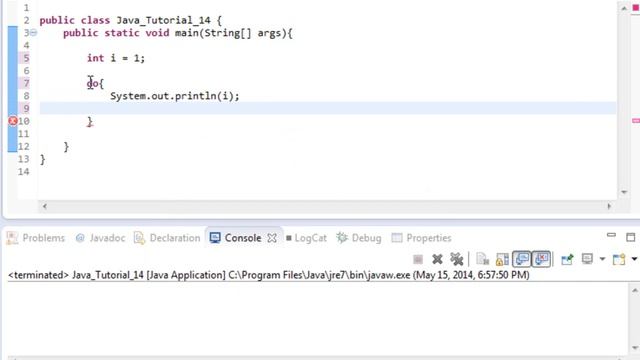Click line number 7 in the gutter
640x360 pixels.
click(26, 84)
